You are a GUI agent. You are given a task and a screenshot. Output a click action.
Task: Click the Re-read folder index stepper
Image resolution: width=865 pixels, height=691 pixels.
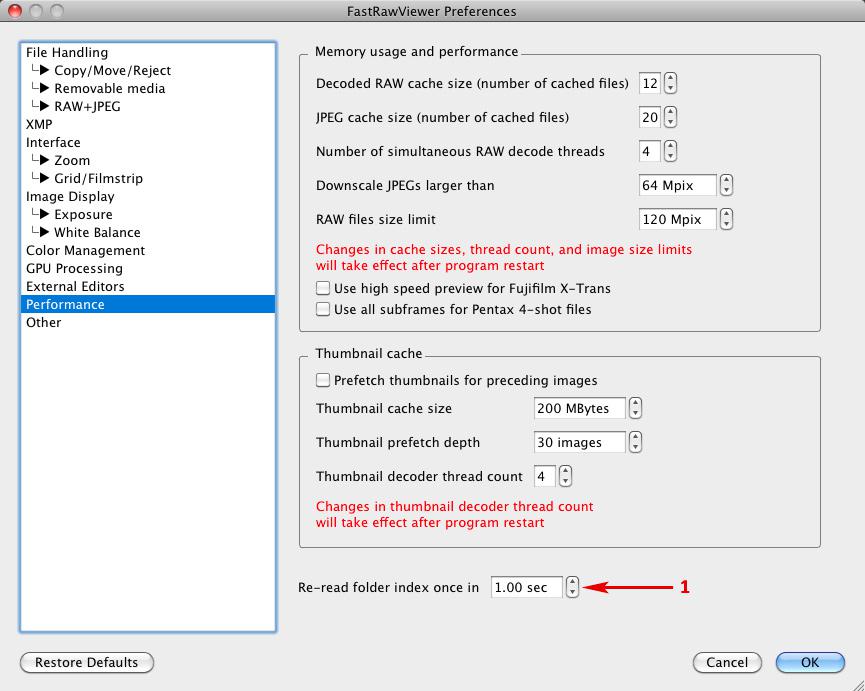click(572, 588)
